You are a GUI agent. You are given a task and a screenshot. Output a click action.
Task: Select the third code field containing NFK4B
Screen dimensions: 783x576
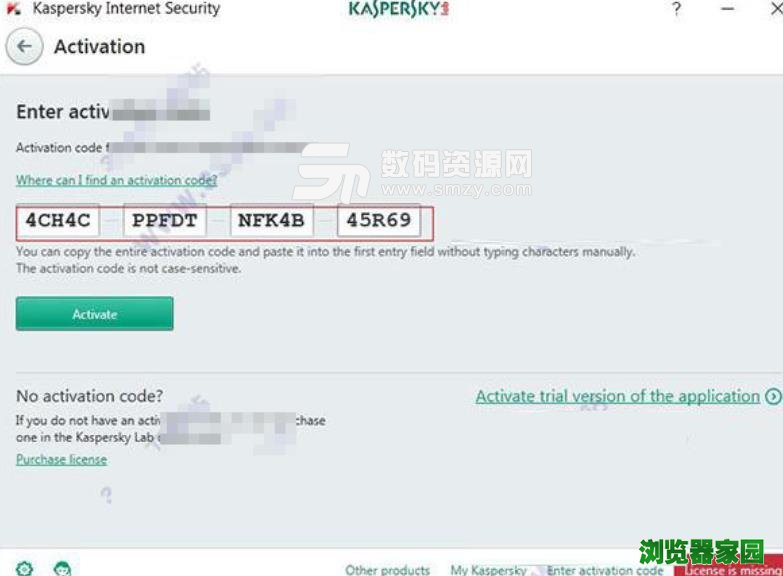click(x=272, y=220)
